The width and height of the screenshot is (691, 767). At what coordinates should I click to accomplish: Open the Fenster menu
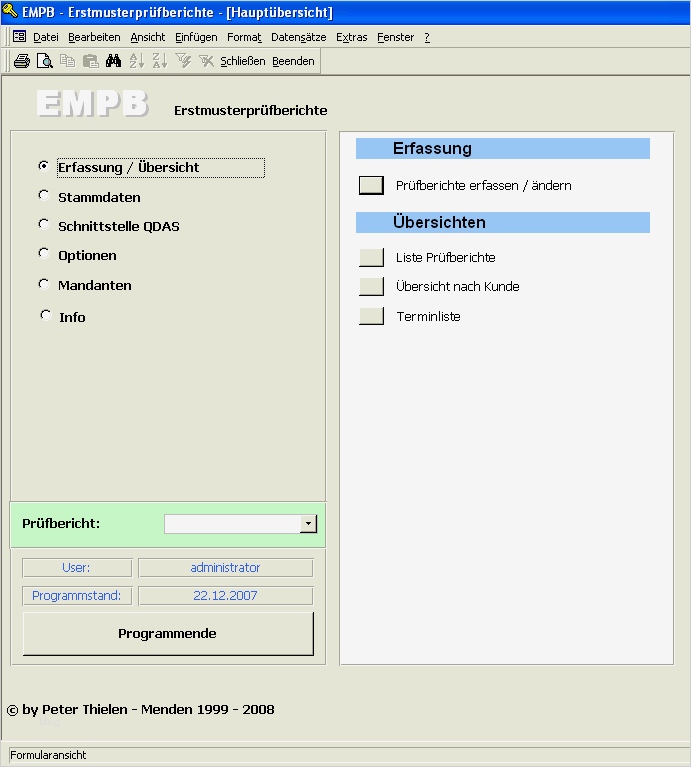tap(395, 37)
